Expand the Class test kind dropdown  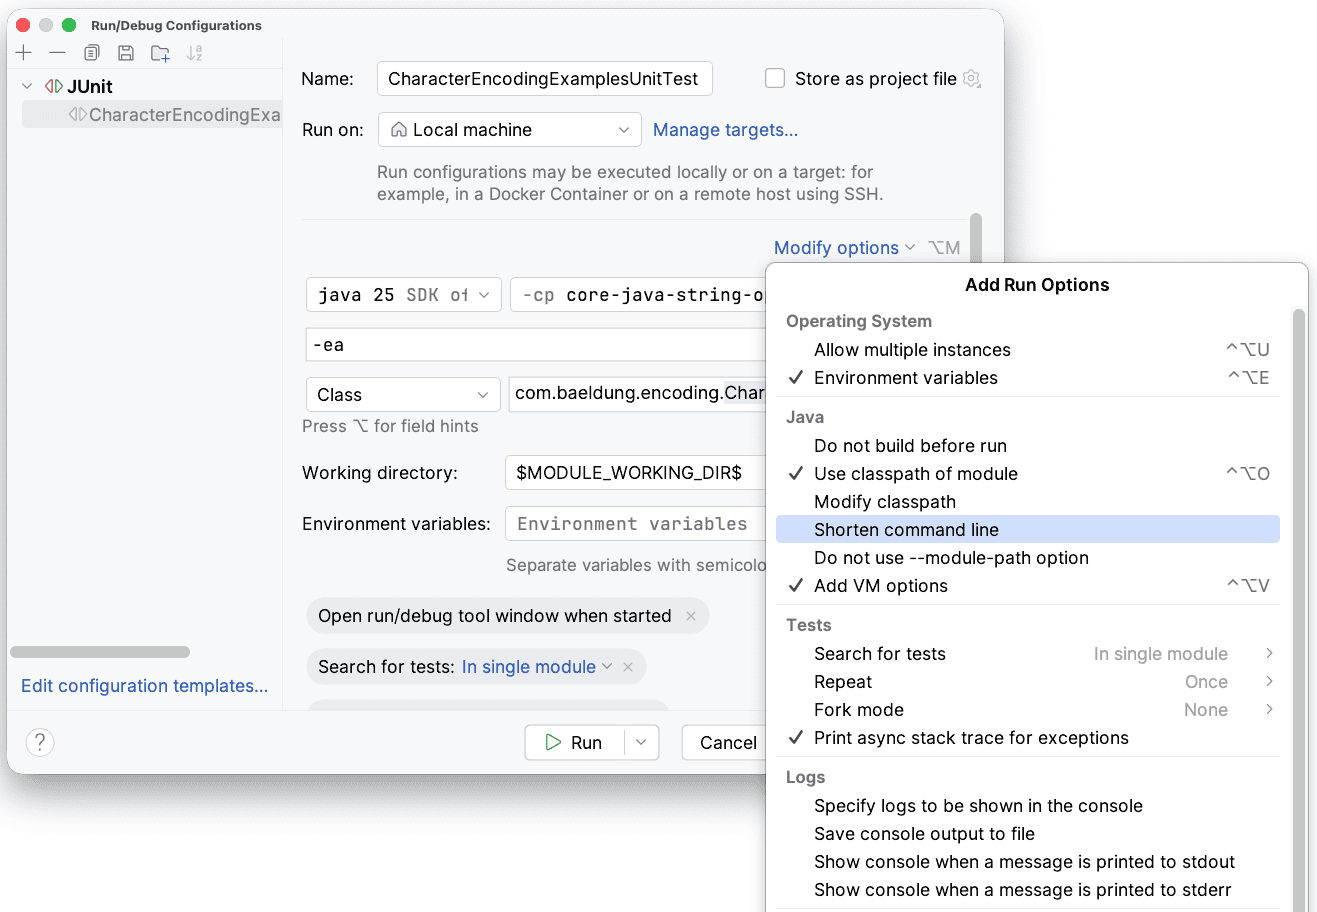[402, 395]
